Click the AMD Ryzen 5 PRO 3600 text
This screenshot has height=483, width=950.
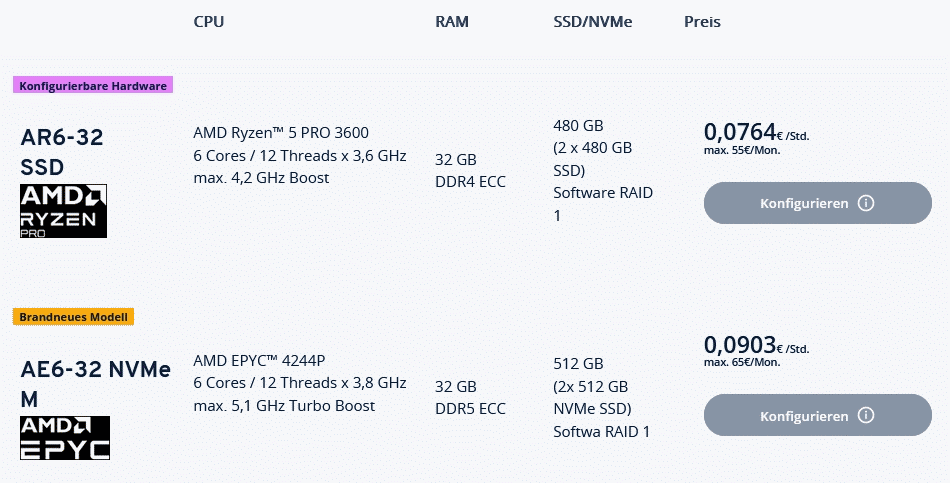click(286, 133)
